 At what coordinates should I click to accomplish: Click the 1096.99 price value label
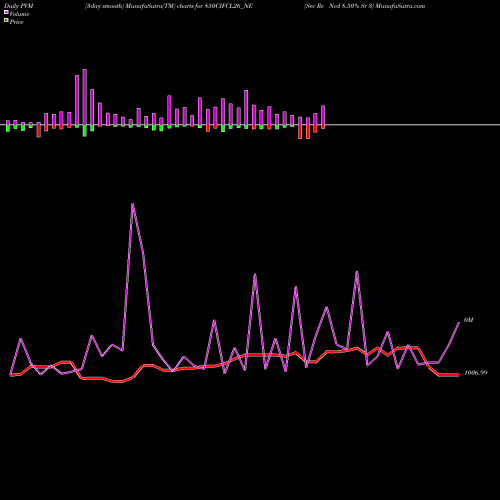476,373
